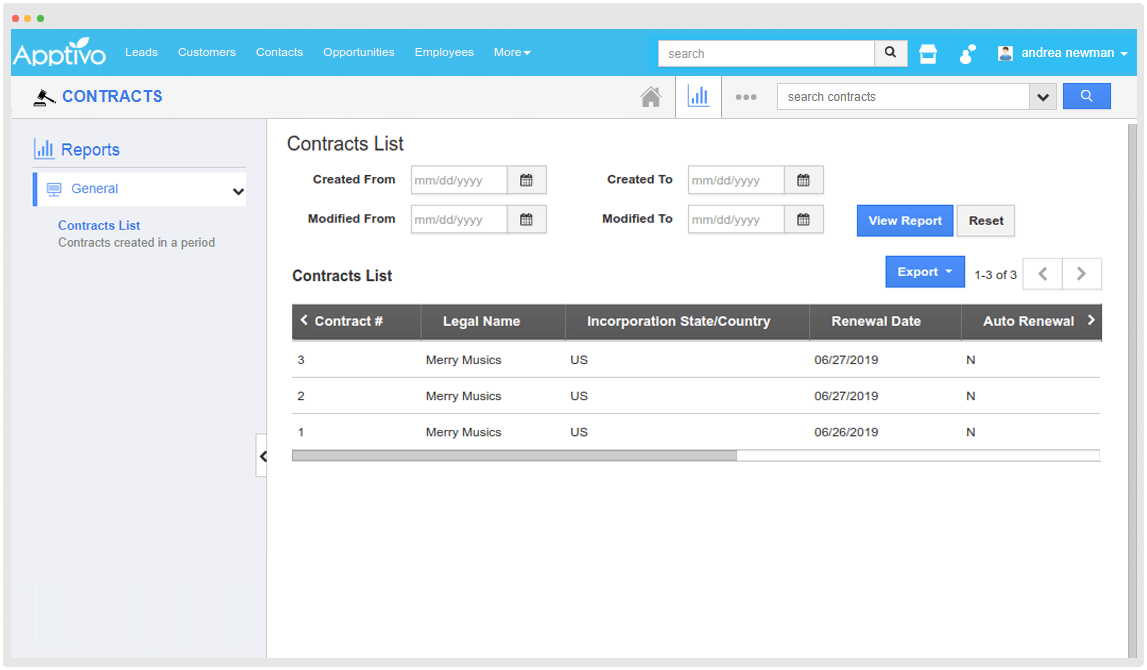1147x670 pixels.
Task: Click the blue search contracts magnifier button
Action: [1086, 96]
